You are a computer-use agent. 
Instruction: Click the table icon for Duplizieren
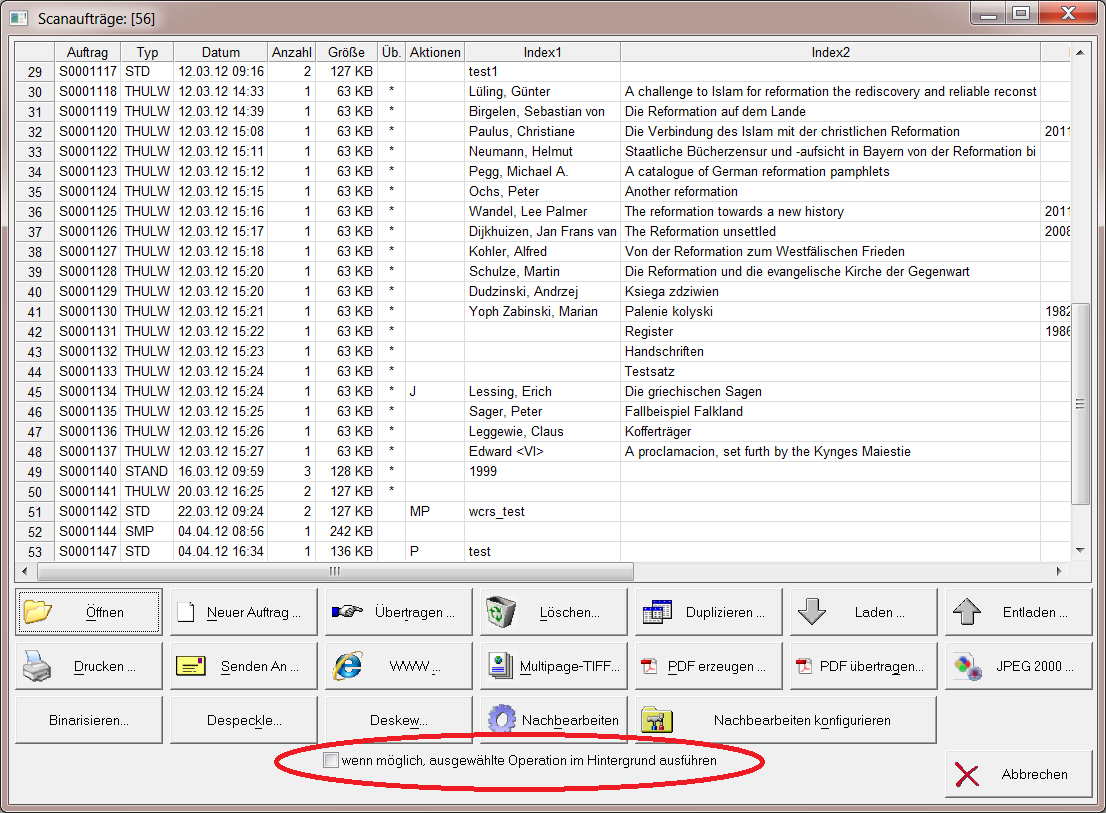coord(657,611)
